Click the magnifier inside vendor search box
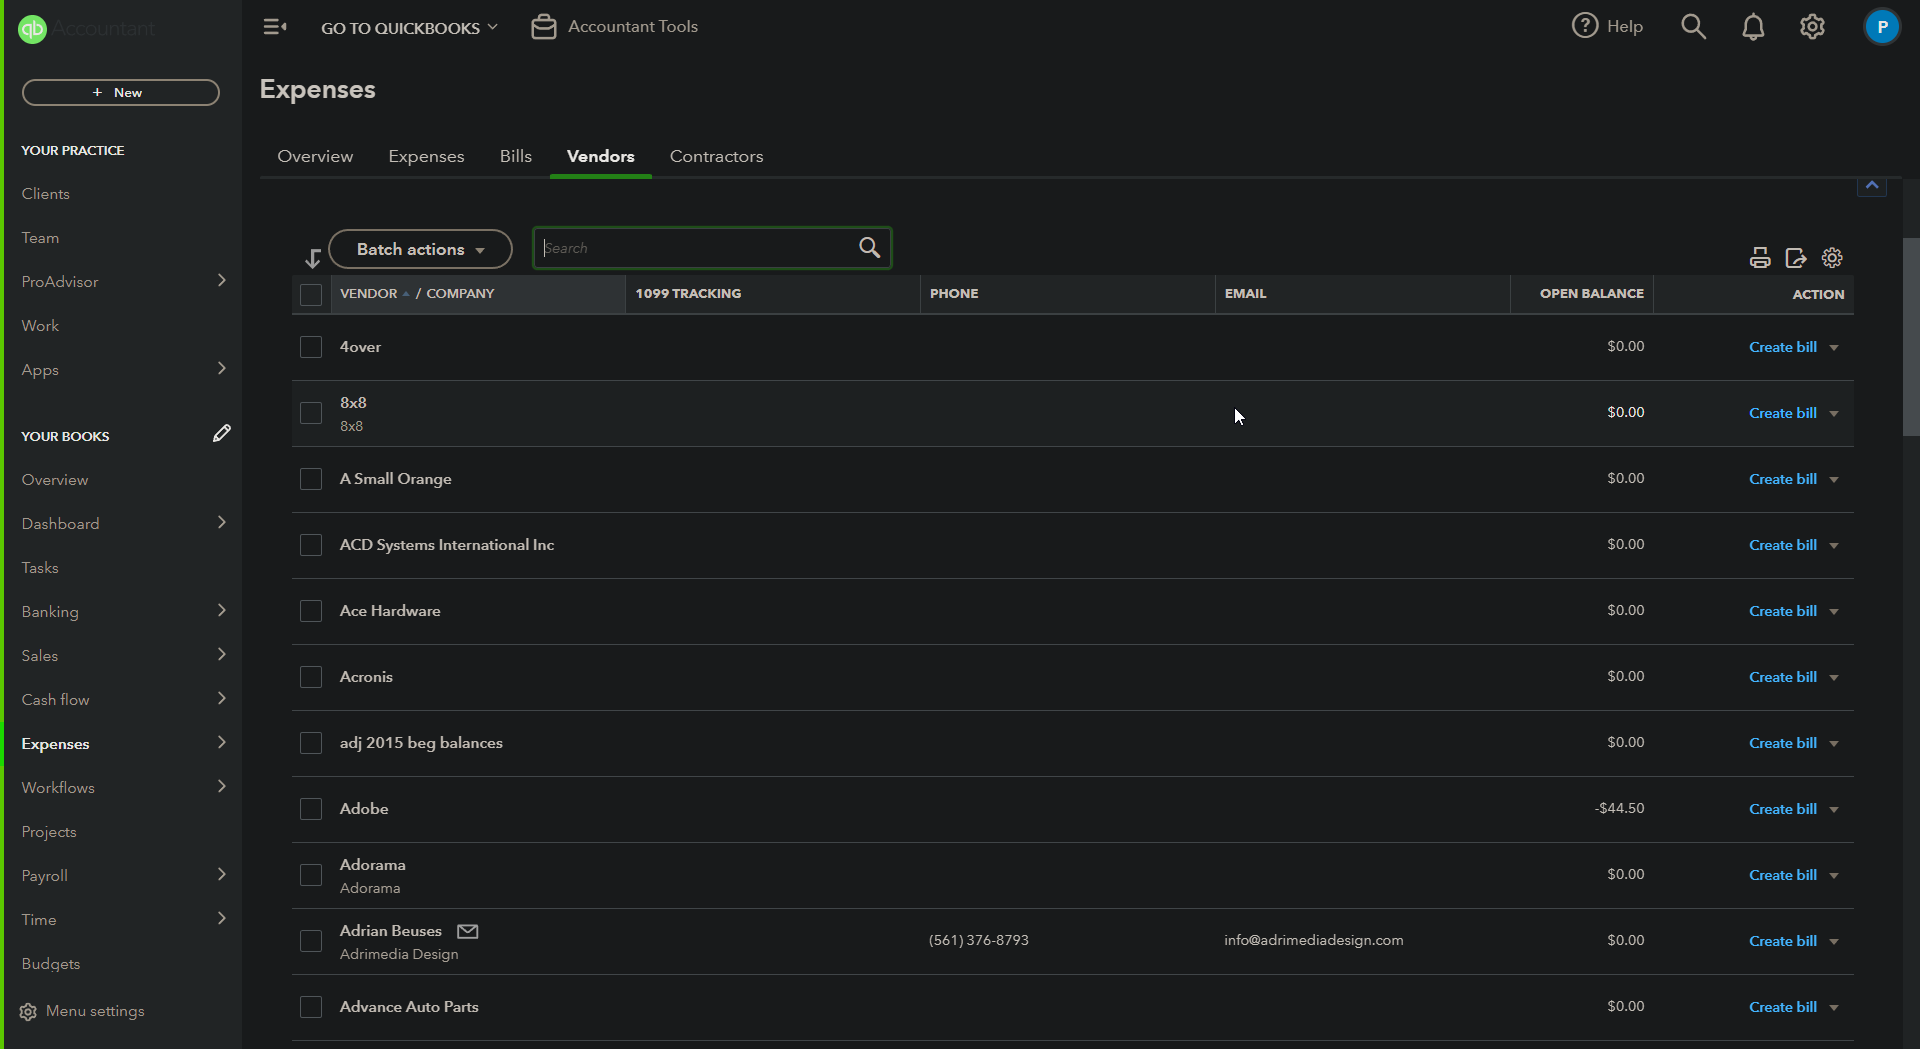 [x=870, y=248]
